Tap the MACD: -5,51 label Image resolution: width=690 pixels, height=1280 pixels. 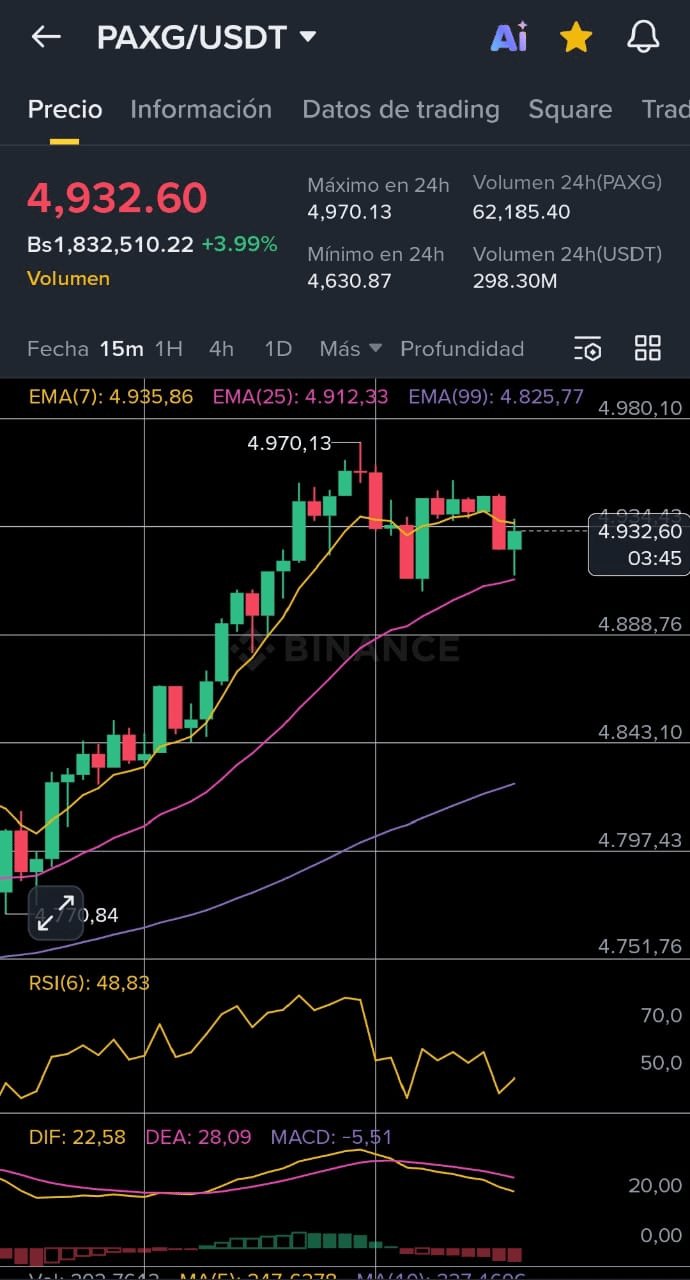331,1137
